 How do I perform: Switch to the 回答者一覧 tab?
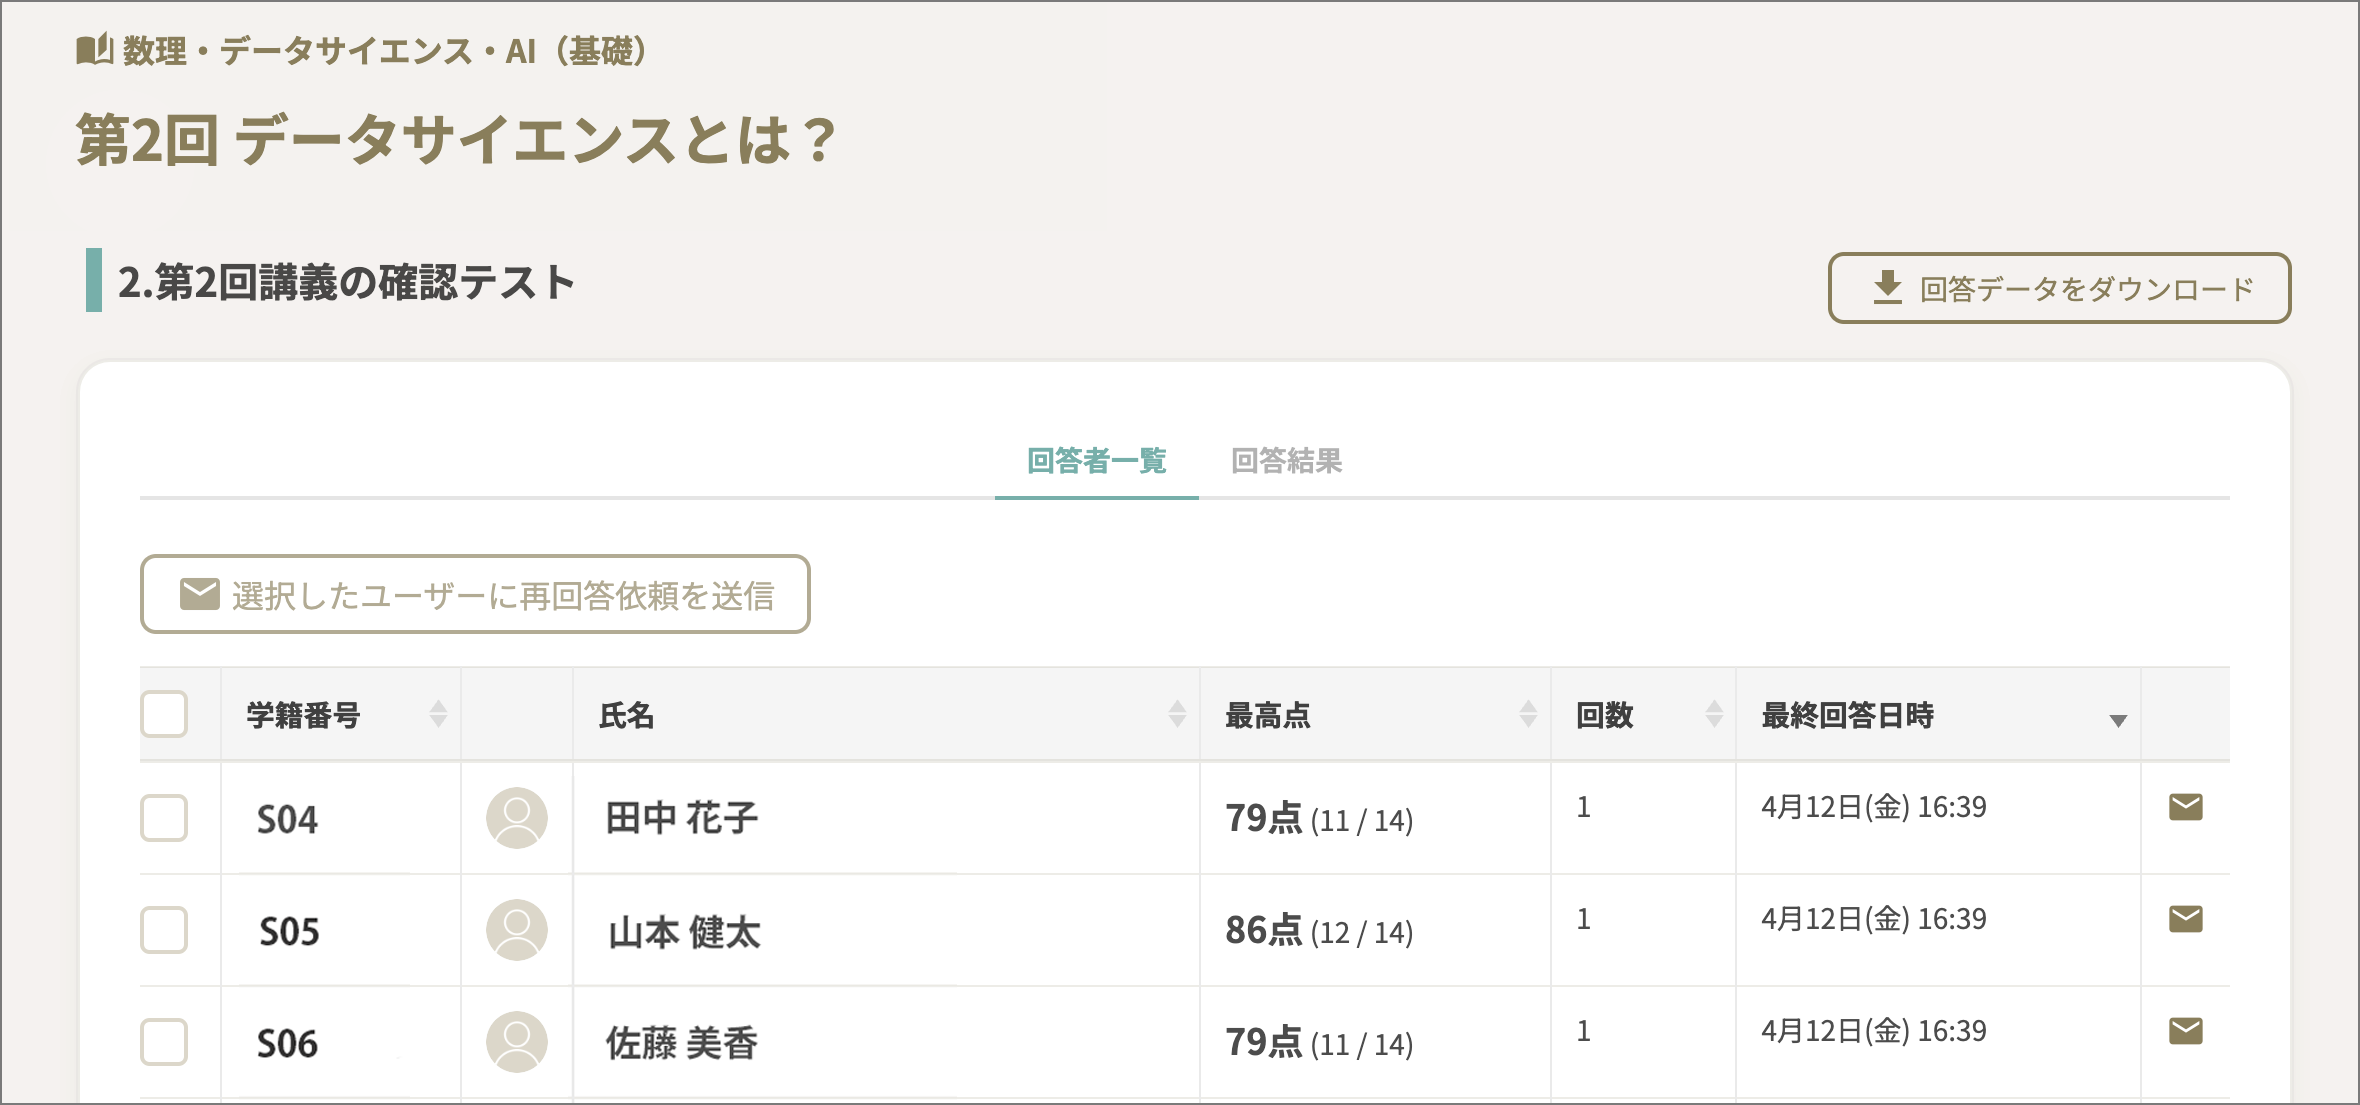[x=1097, y=461]
